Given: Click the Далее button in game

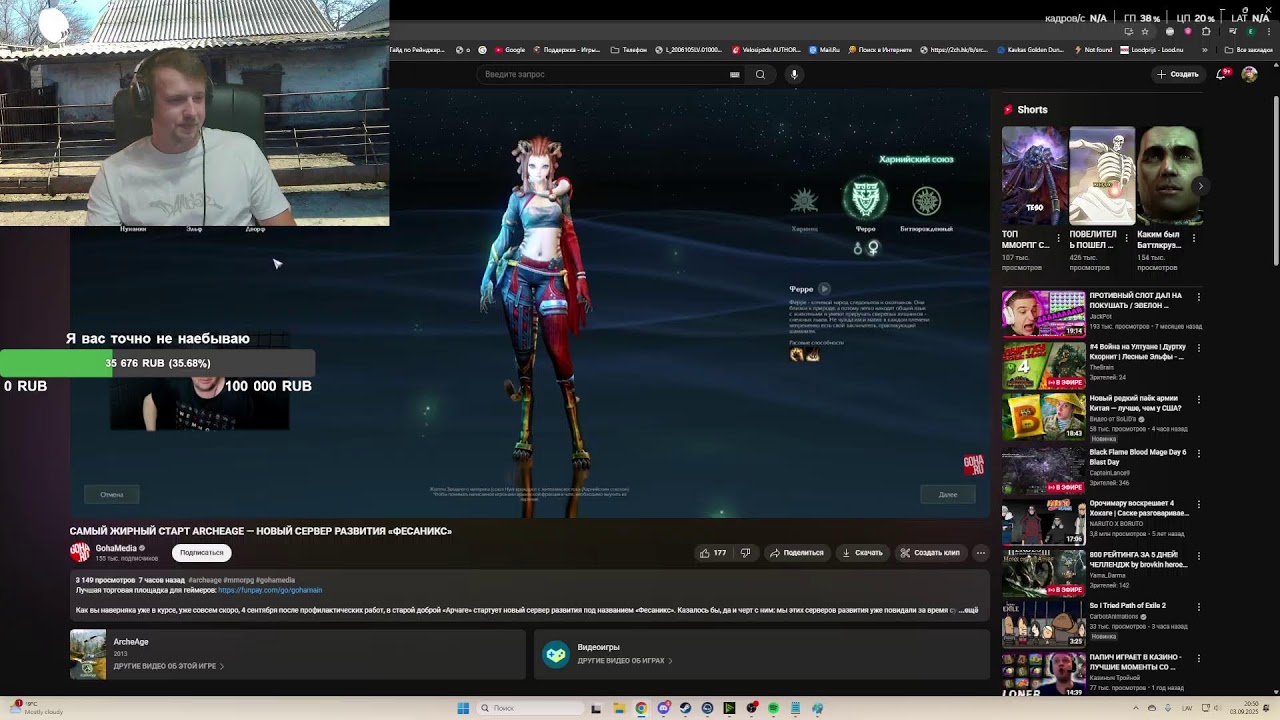Looking at the screenshot, I should (x=948, y=494).
